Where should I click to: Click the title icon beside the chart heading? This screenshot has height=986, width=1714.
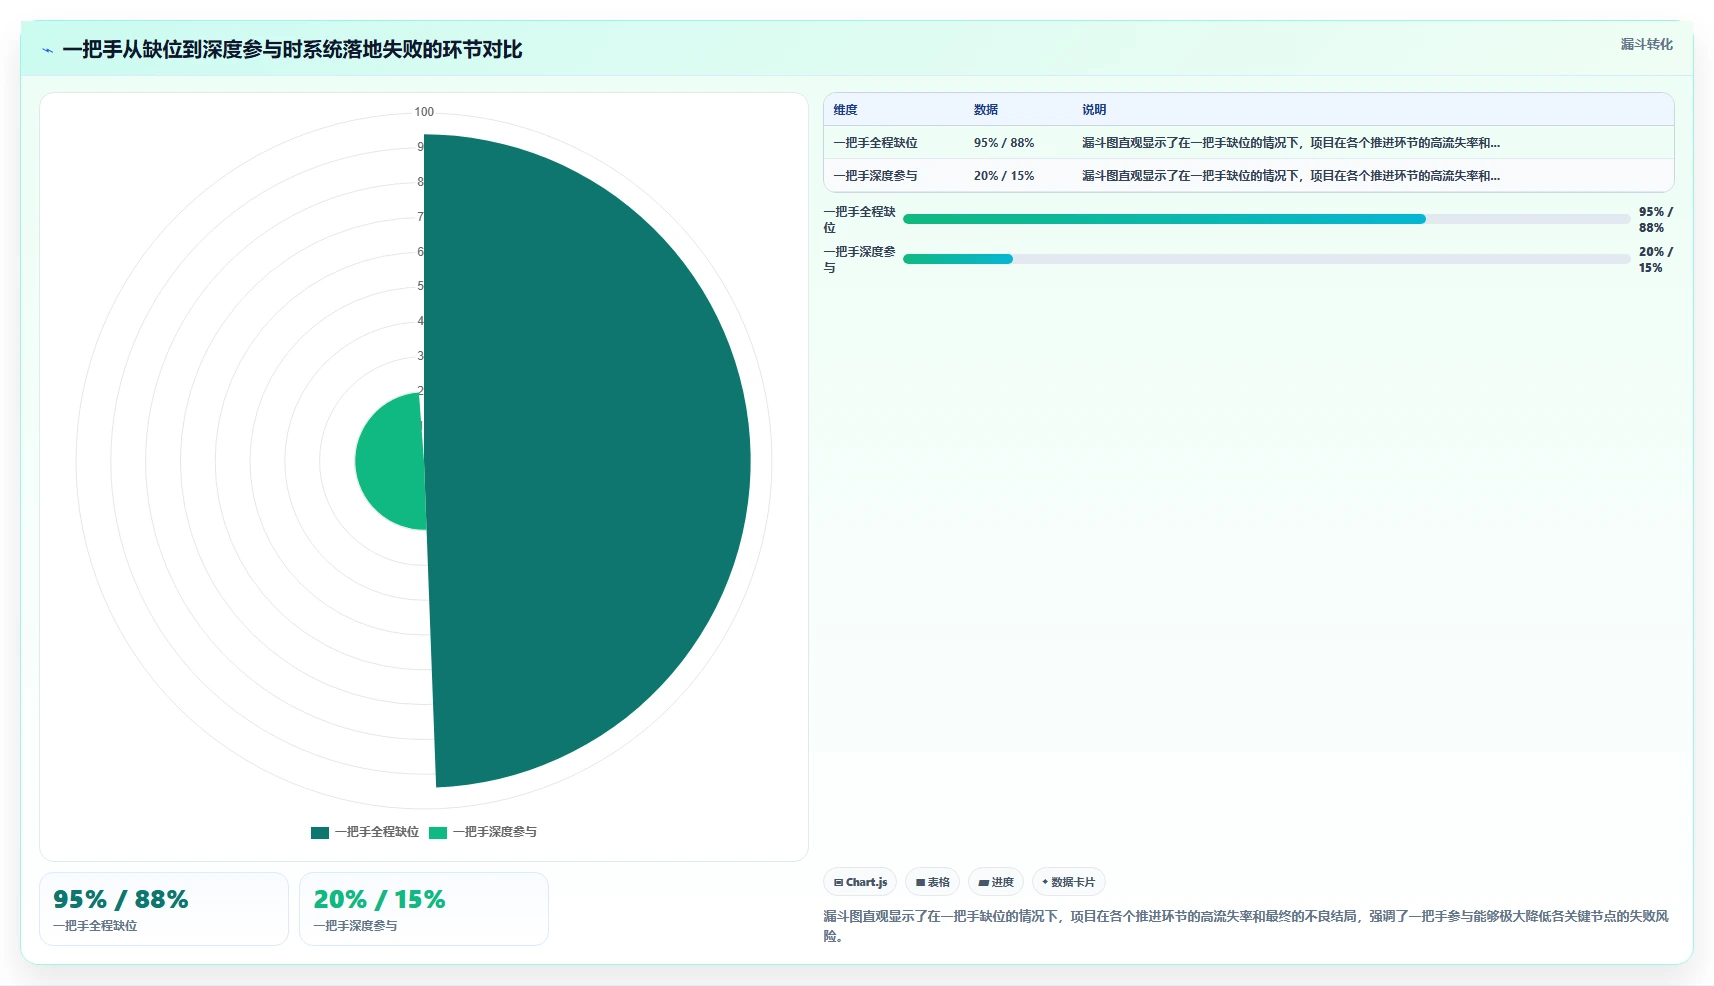click(x=47, y=50)
